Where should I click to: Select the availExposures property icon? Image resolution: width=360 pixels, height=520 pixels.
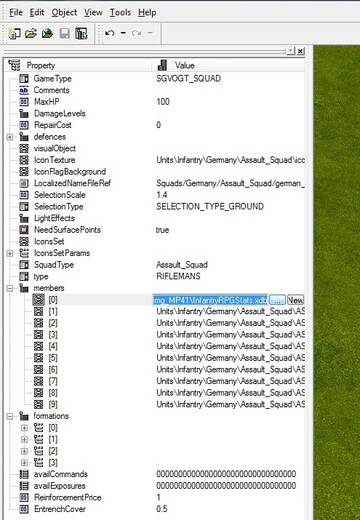point(24,486)
